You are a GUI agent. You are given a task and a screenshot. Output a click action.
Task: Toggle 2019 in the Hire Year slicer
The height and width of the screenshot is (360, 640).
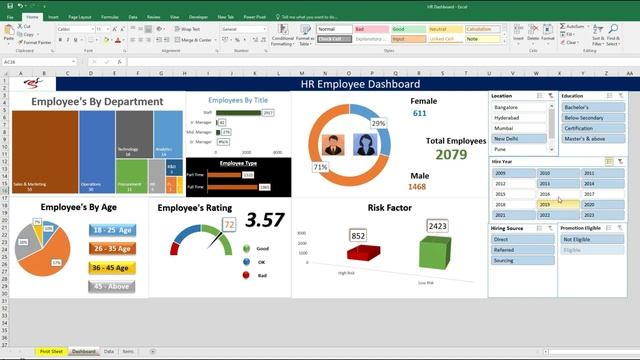click(558, 204)
